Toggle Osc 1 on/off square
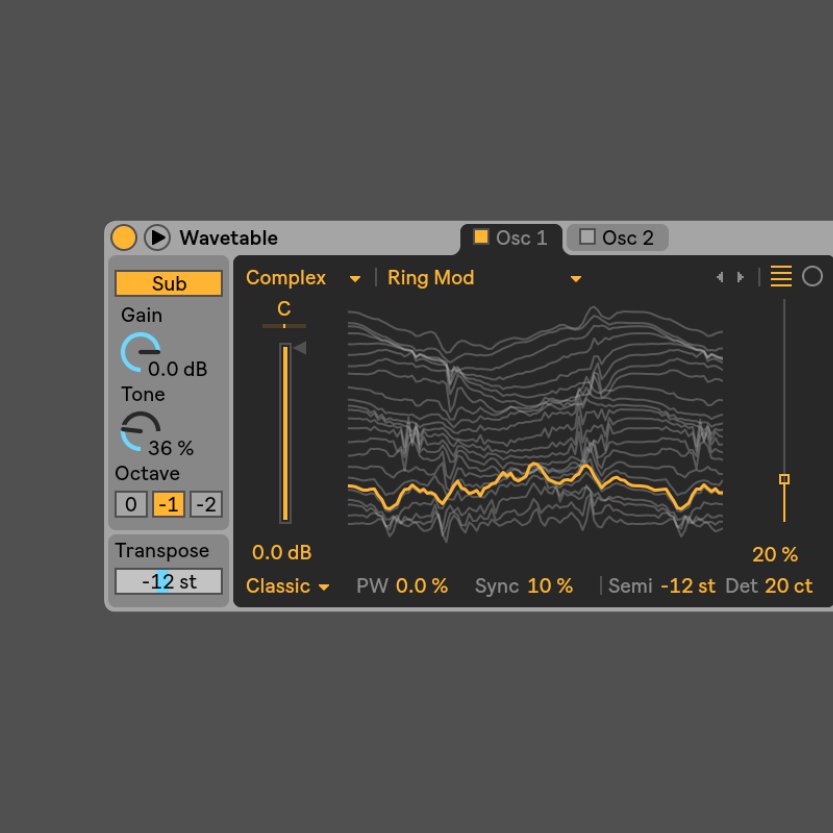Image resolution: width=833 pixels, height=833 pixels. click(481, 236)
